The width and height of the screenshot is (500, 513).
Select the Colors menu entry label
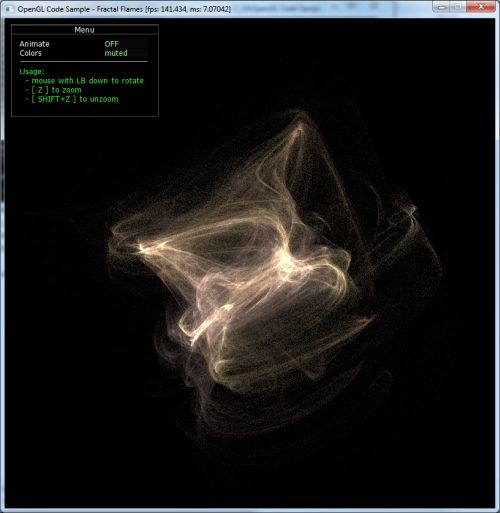coord(30,53)
